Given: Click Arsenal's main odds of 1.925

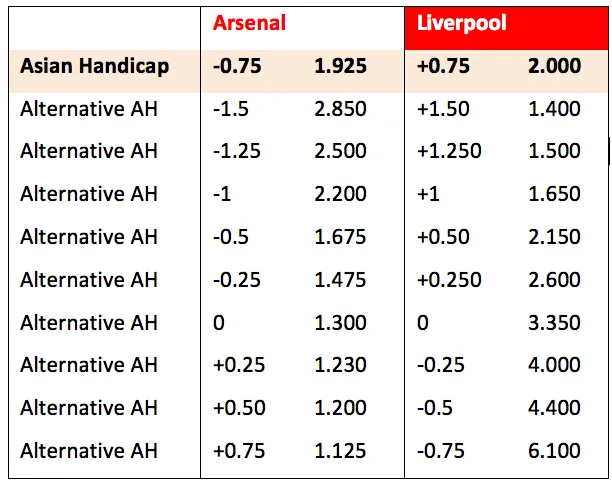Looking at the screenshot, I should tap(341, 66).
